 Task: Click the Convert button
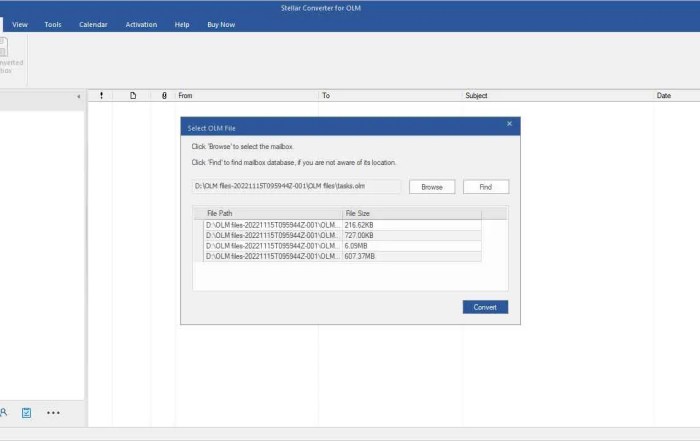(485, 307)
